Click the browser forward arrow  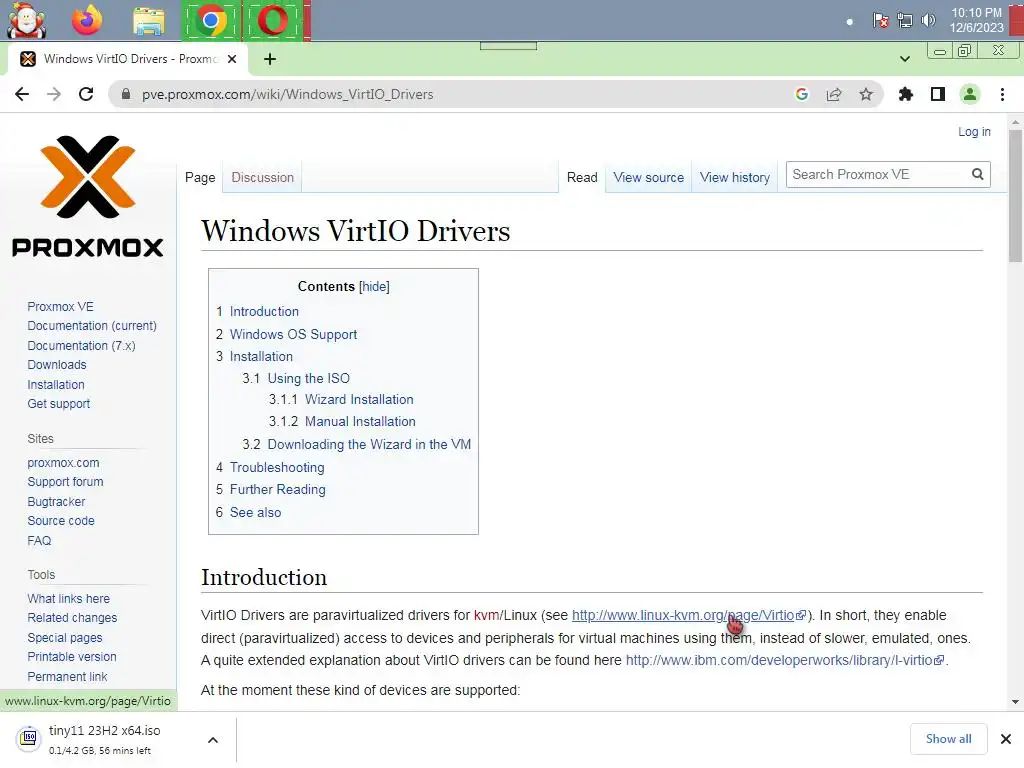click(54, 94)
